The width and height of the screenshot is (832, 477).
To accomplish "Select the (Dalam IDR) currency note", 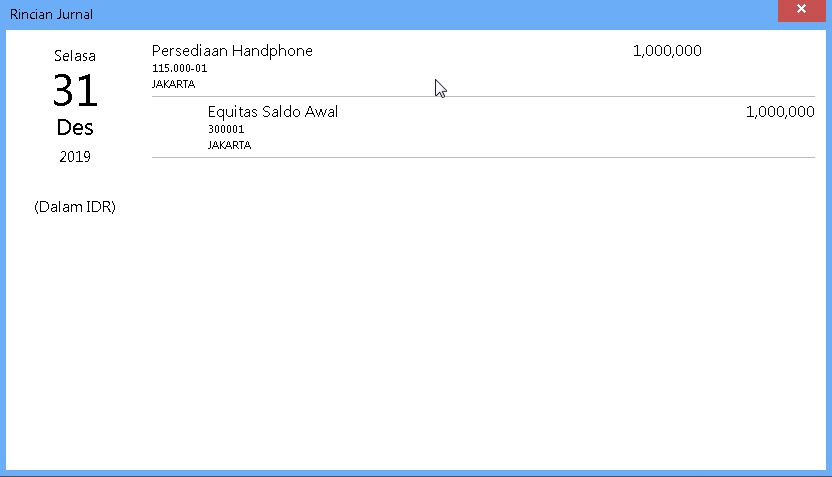I will point(75,207).
